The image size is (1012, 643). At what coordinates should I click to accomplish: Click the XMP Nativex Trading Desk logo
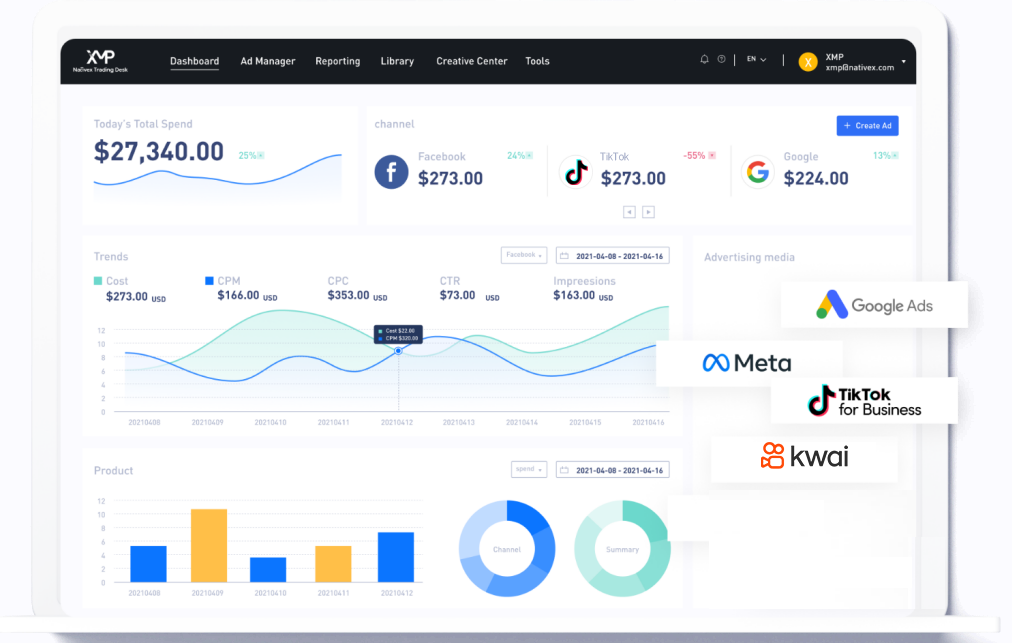point(100,61)
